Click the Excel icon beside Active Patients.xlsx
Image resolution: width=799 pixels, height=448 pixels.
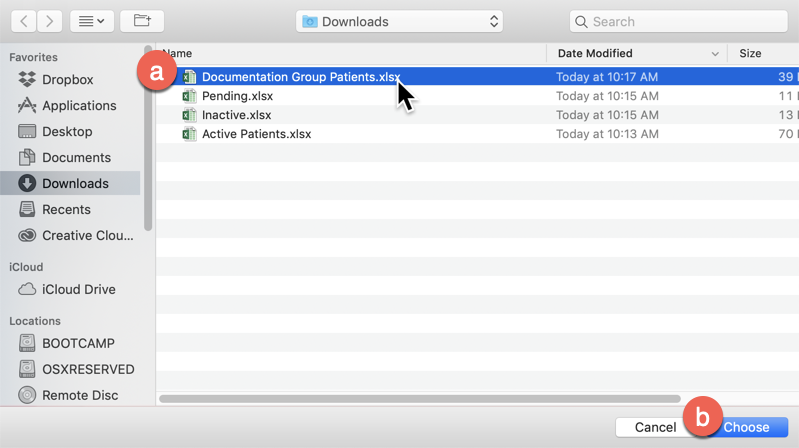click(x=189, y=134)
